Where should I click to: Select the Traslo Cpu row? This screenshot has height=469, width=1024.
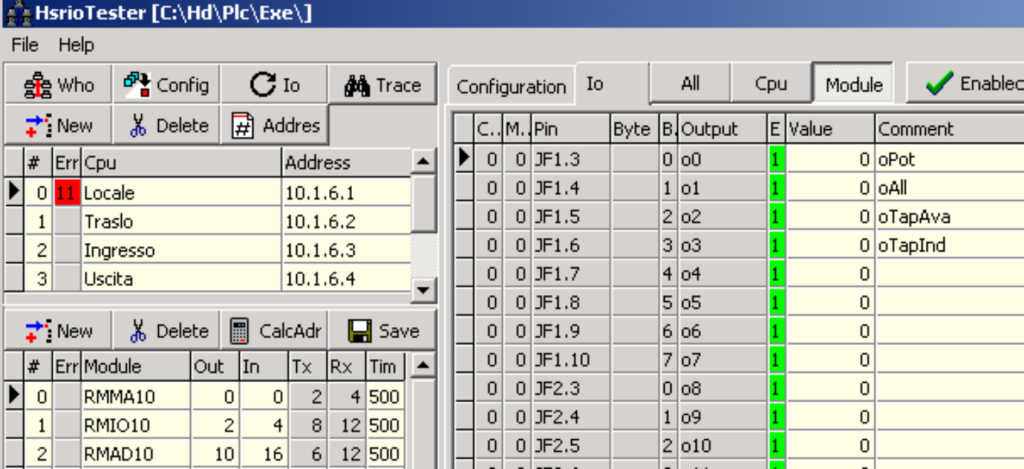point(180,222)
